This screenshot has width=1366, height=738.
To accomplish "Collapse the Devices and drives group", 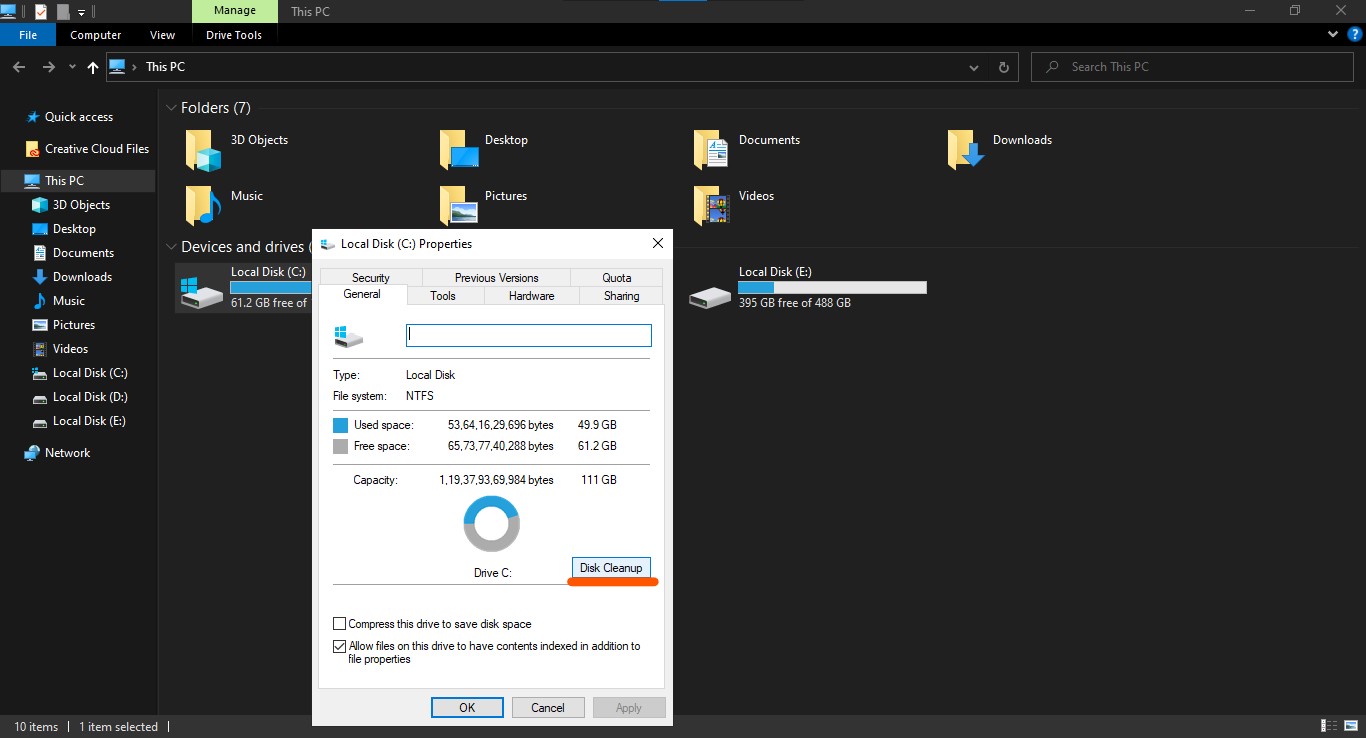I will [170, 247].
